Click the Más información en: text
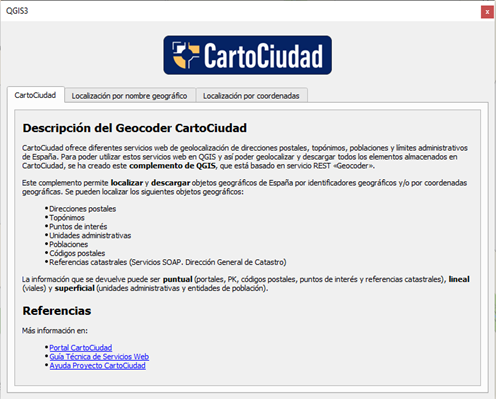 click(x=55, y=331)
